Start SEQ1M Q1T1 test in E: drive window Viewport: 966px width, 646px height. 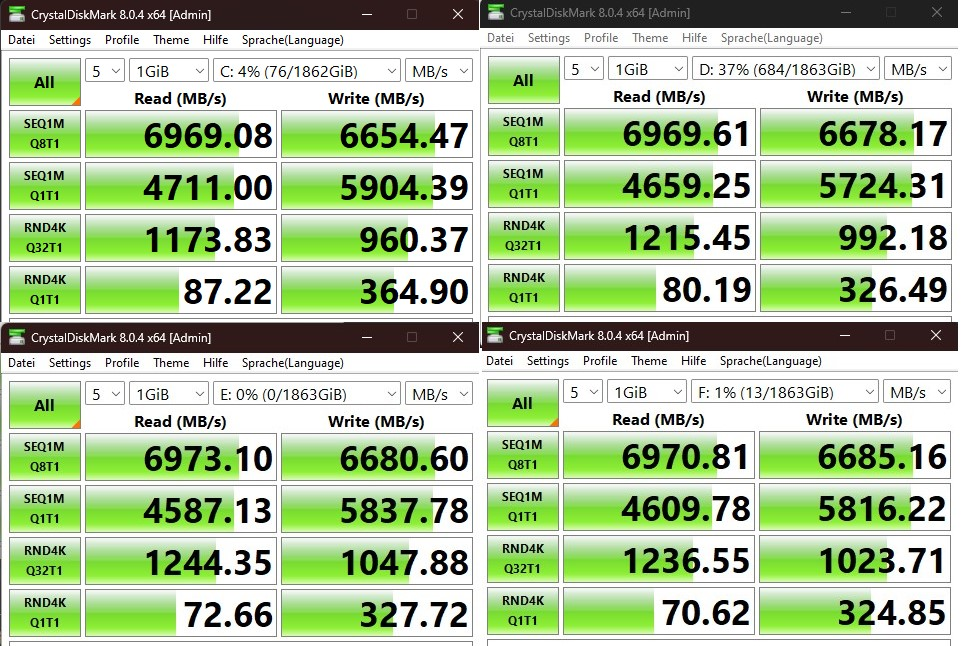tap(45, 509)
